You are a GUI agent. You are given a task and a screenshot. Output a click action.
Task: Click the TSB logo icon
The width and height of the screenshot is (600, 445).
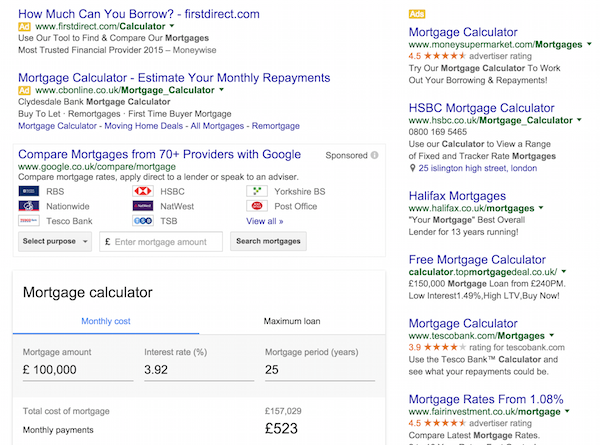pyautogui.click(x=143, y=221)
